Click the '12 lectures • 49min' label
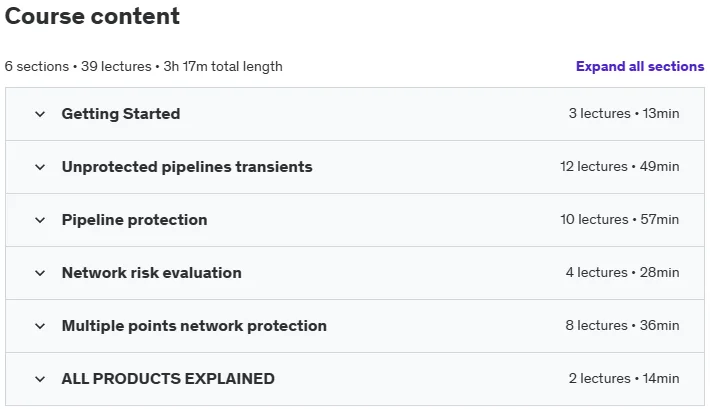This screenshot has width=710, height=409. pyautogui.click(x=619, y=166)
